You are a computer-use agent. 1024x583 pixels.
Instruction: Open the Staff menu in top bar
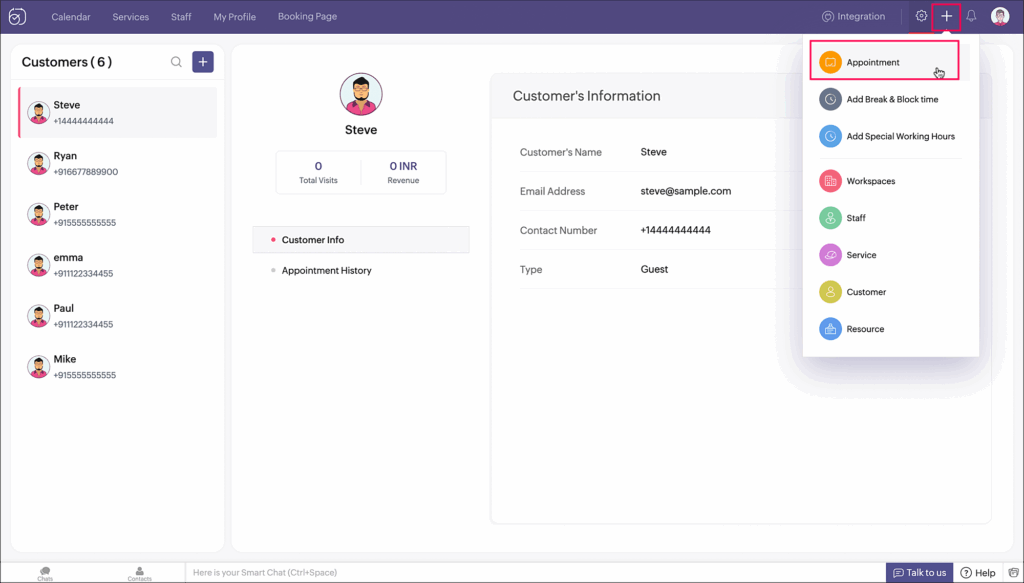[181, 17]
